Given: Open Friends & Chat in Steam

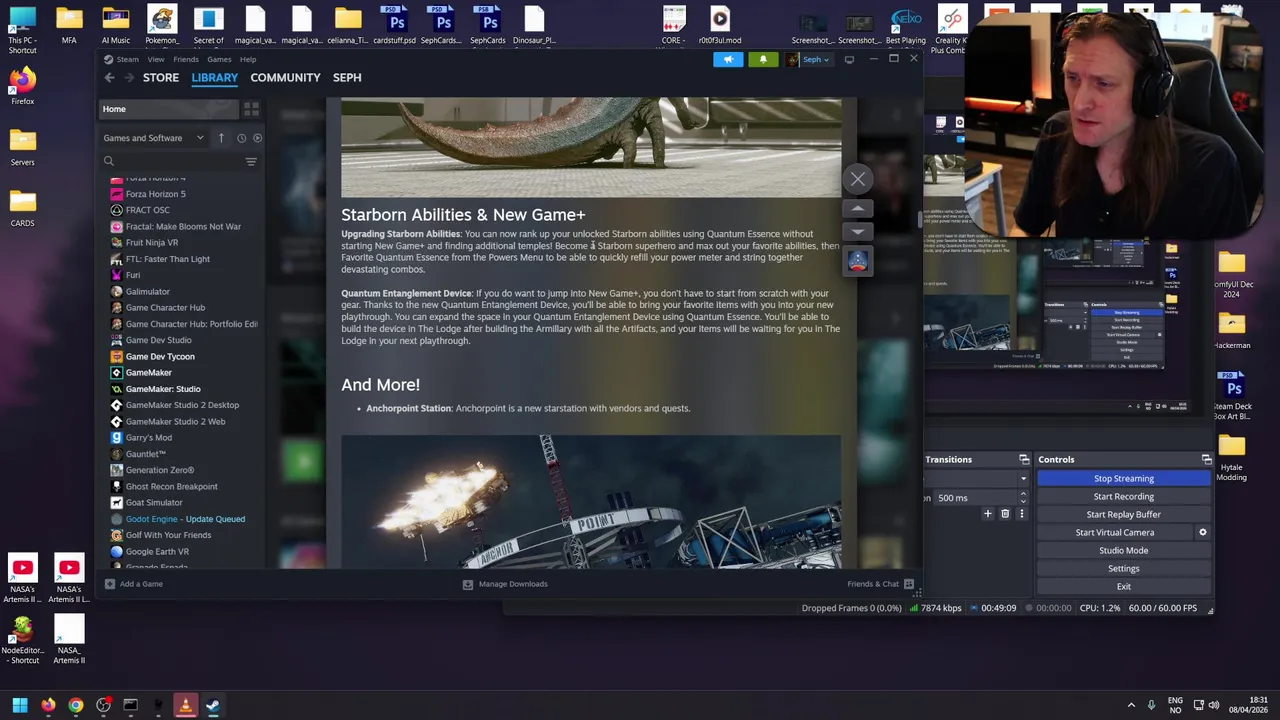Looking at the screenshot, I should [880, 584].
